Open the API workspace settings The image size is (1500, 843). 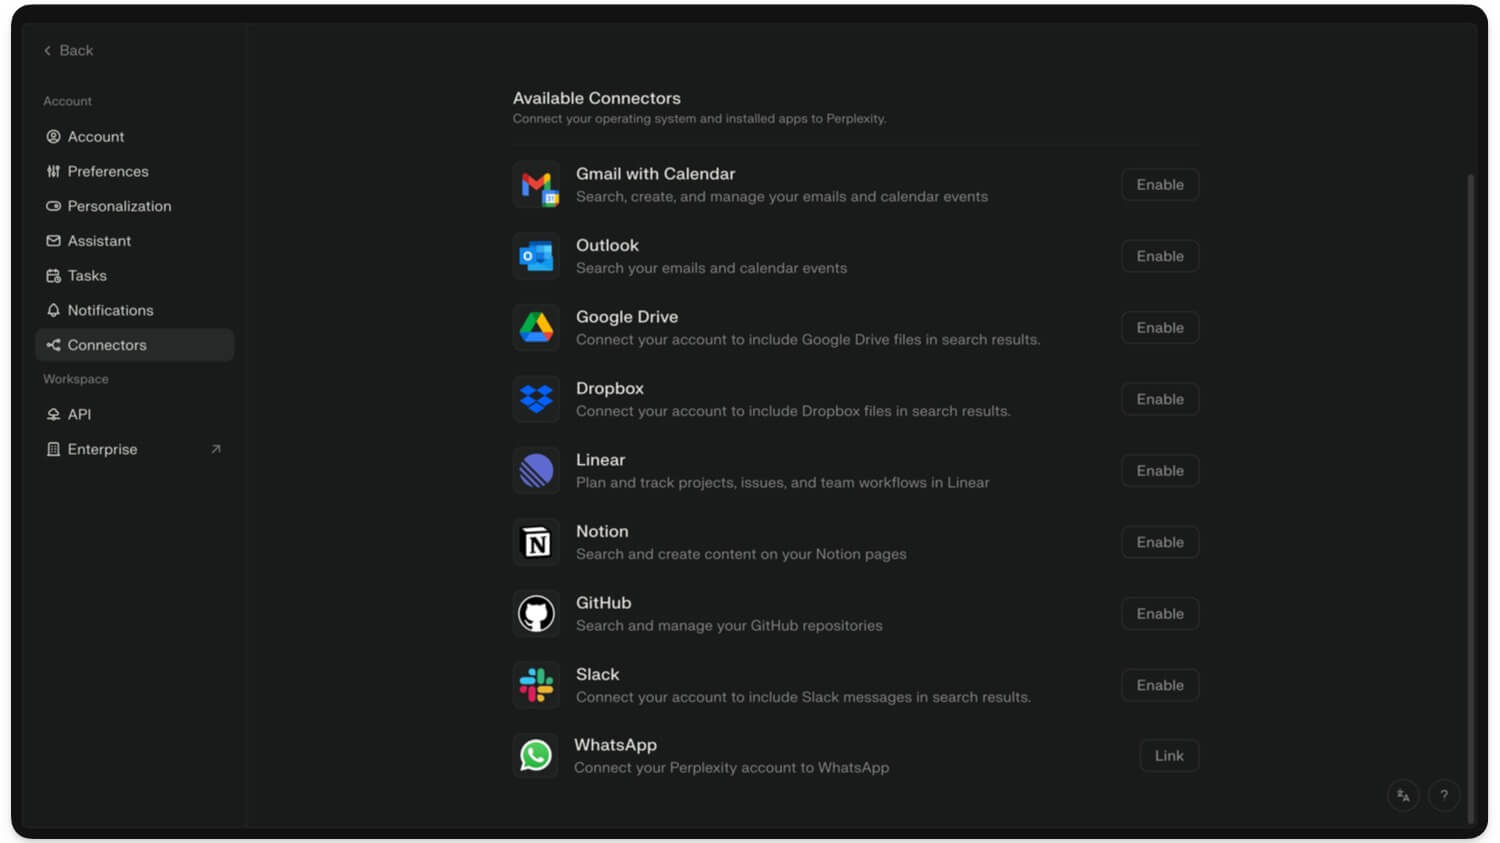click(x=79, y=414)
